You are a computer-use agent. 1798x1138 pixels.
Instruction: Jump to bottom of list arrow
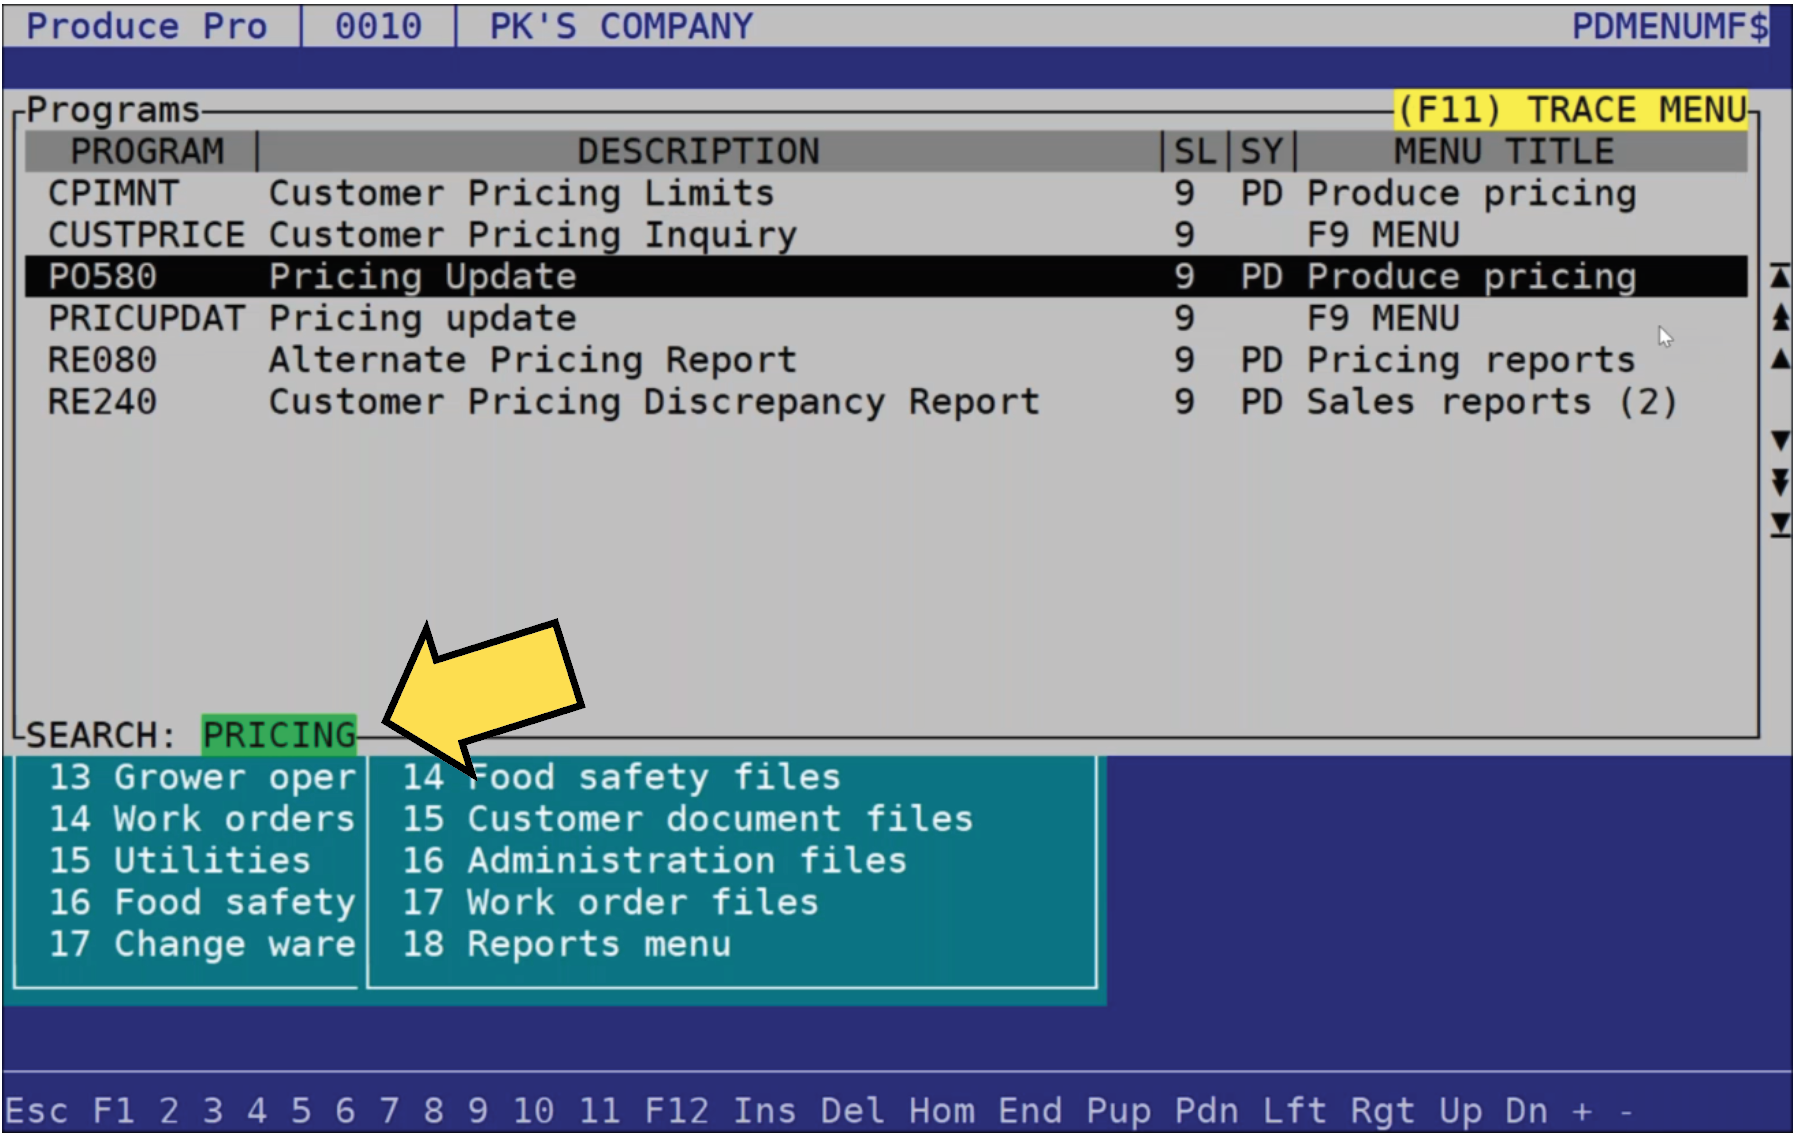pos(1780,524)
